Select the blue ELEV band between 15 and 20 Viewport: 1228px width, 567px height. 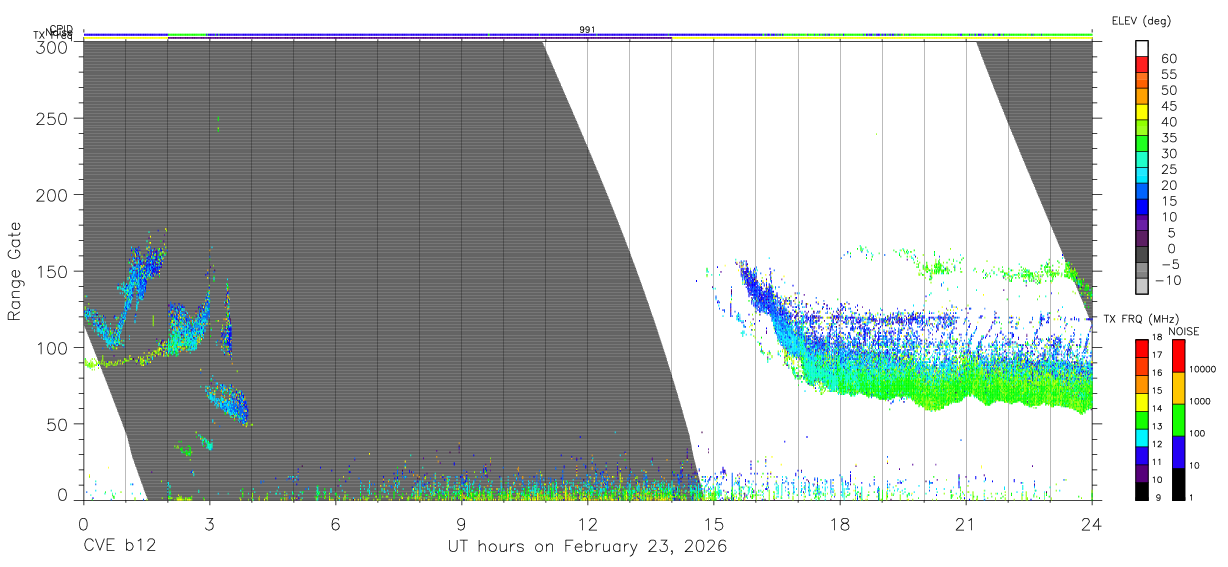coord(1143,192)
